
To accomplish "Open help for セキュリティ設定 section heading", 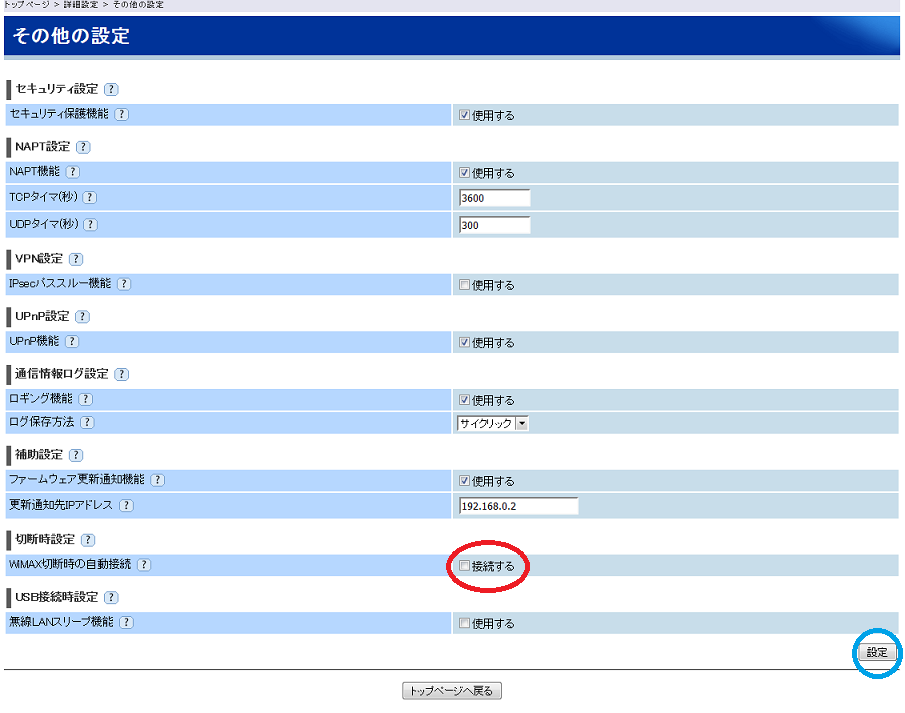I will pyautogui.click(x=111, y=89).
